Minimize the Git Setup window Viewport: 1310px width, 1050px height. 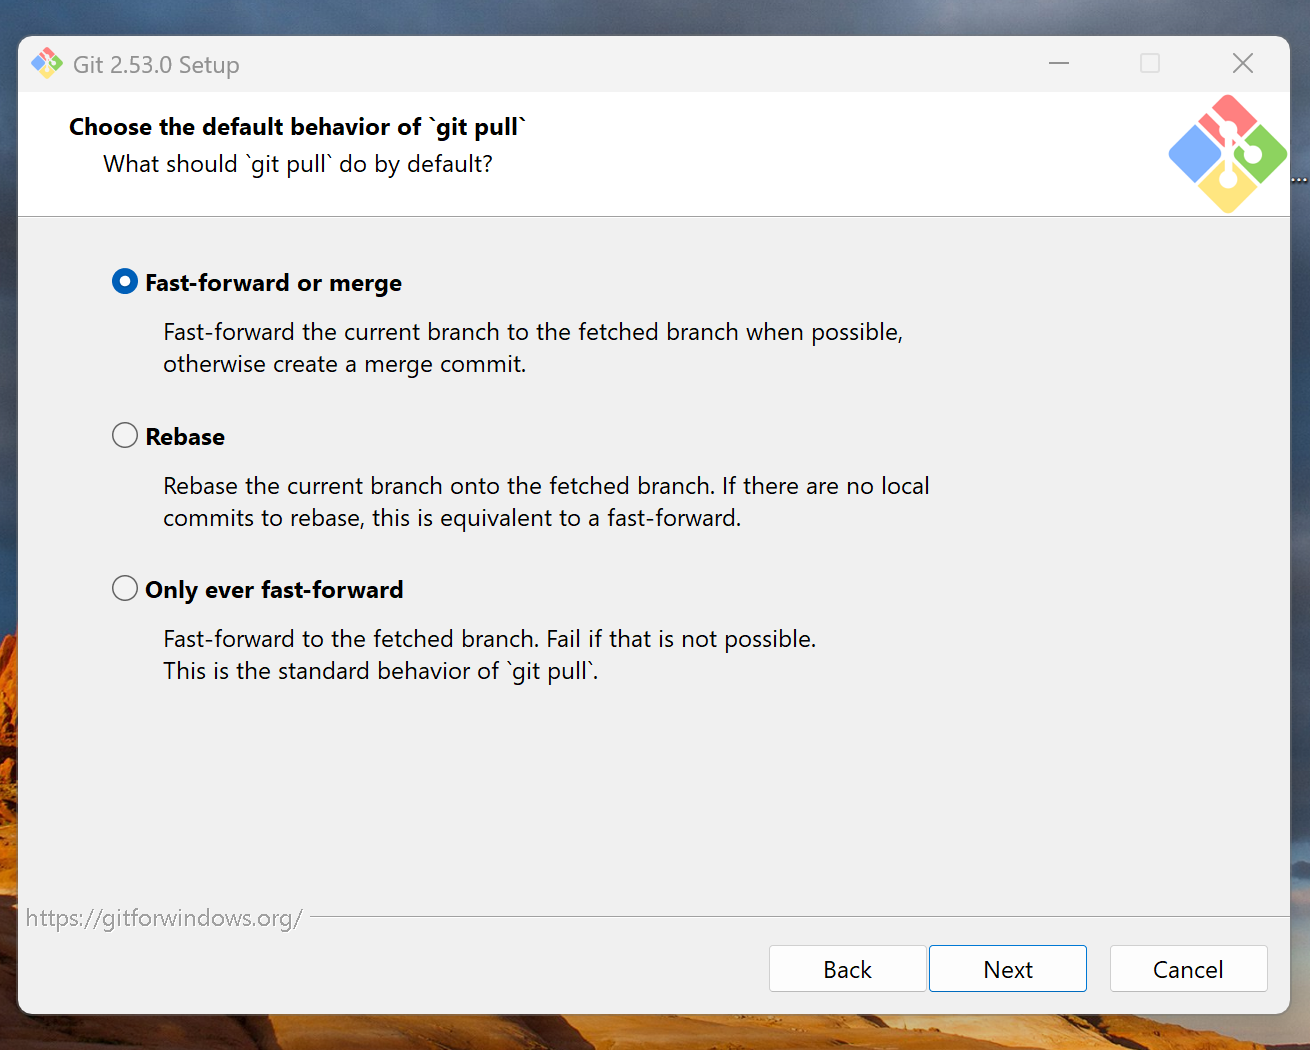pos(1059,64)
